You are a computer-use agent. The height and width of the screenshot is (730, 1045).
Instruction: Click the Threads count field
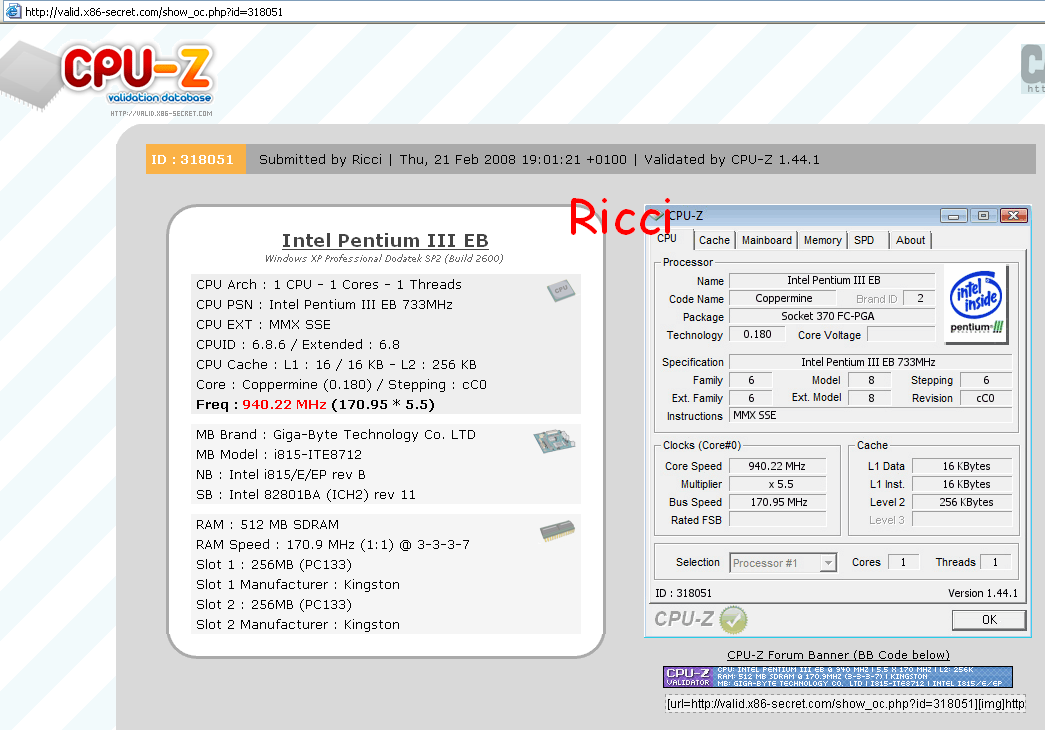point(995,562)
